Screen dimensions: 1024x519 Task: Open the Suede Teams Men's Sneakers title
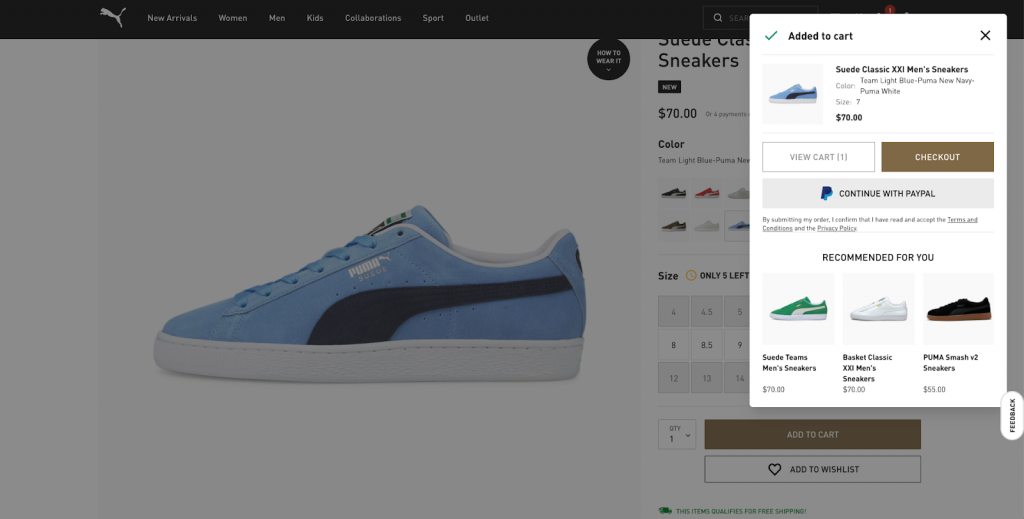[789, 362]
